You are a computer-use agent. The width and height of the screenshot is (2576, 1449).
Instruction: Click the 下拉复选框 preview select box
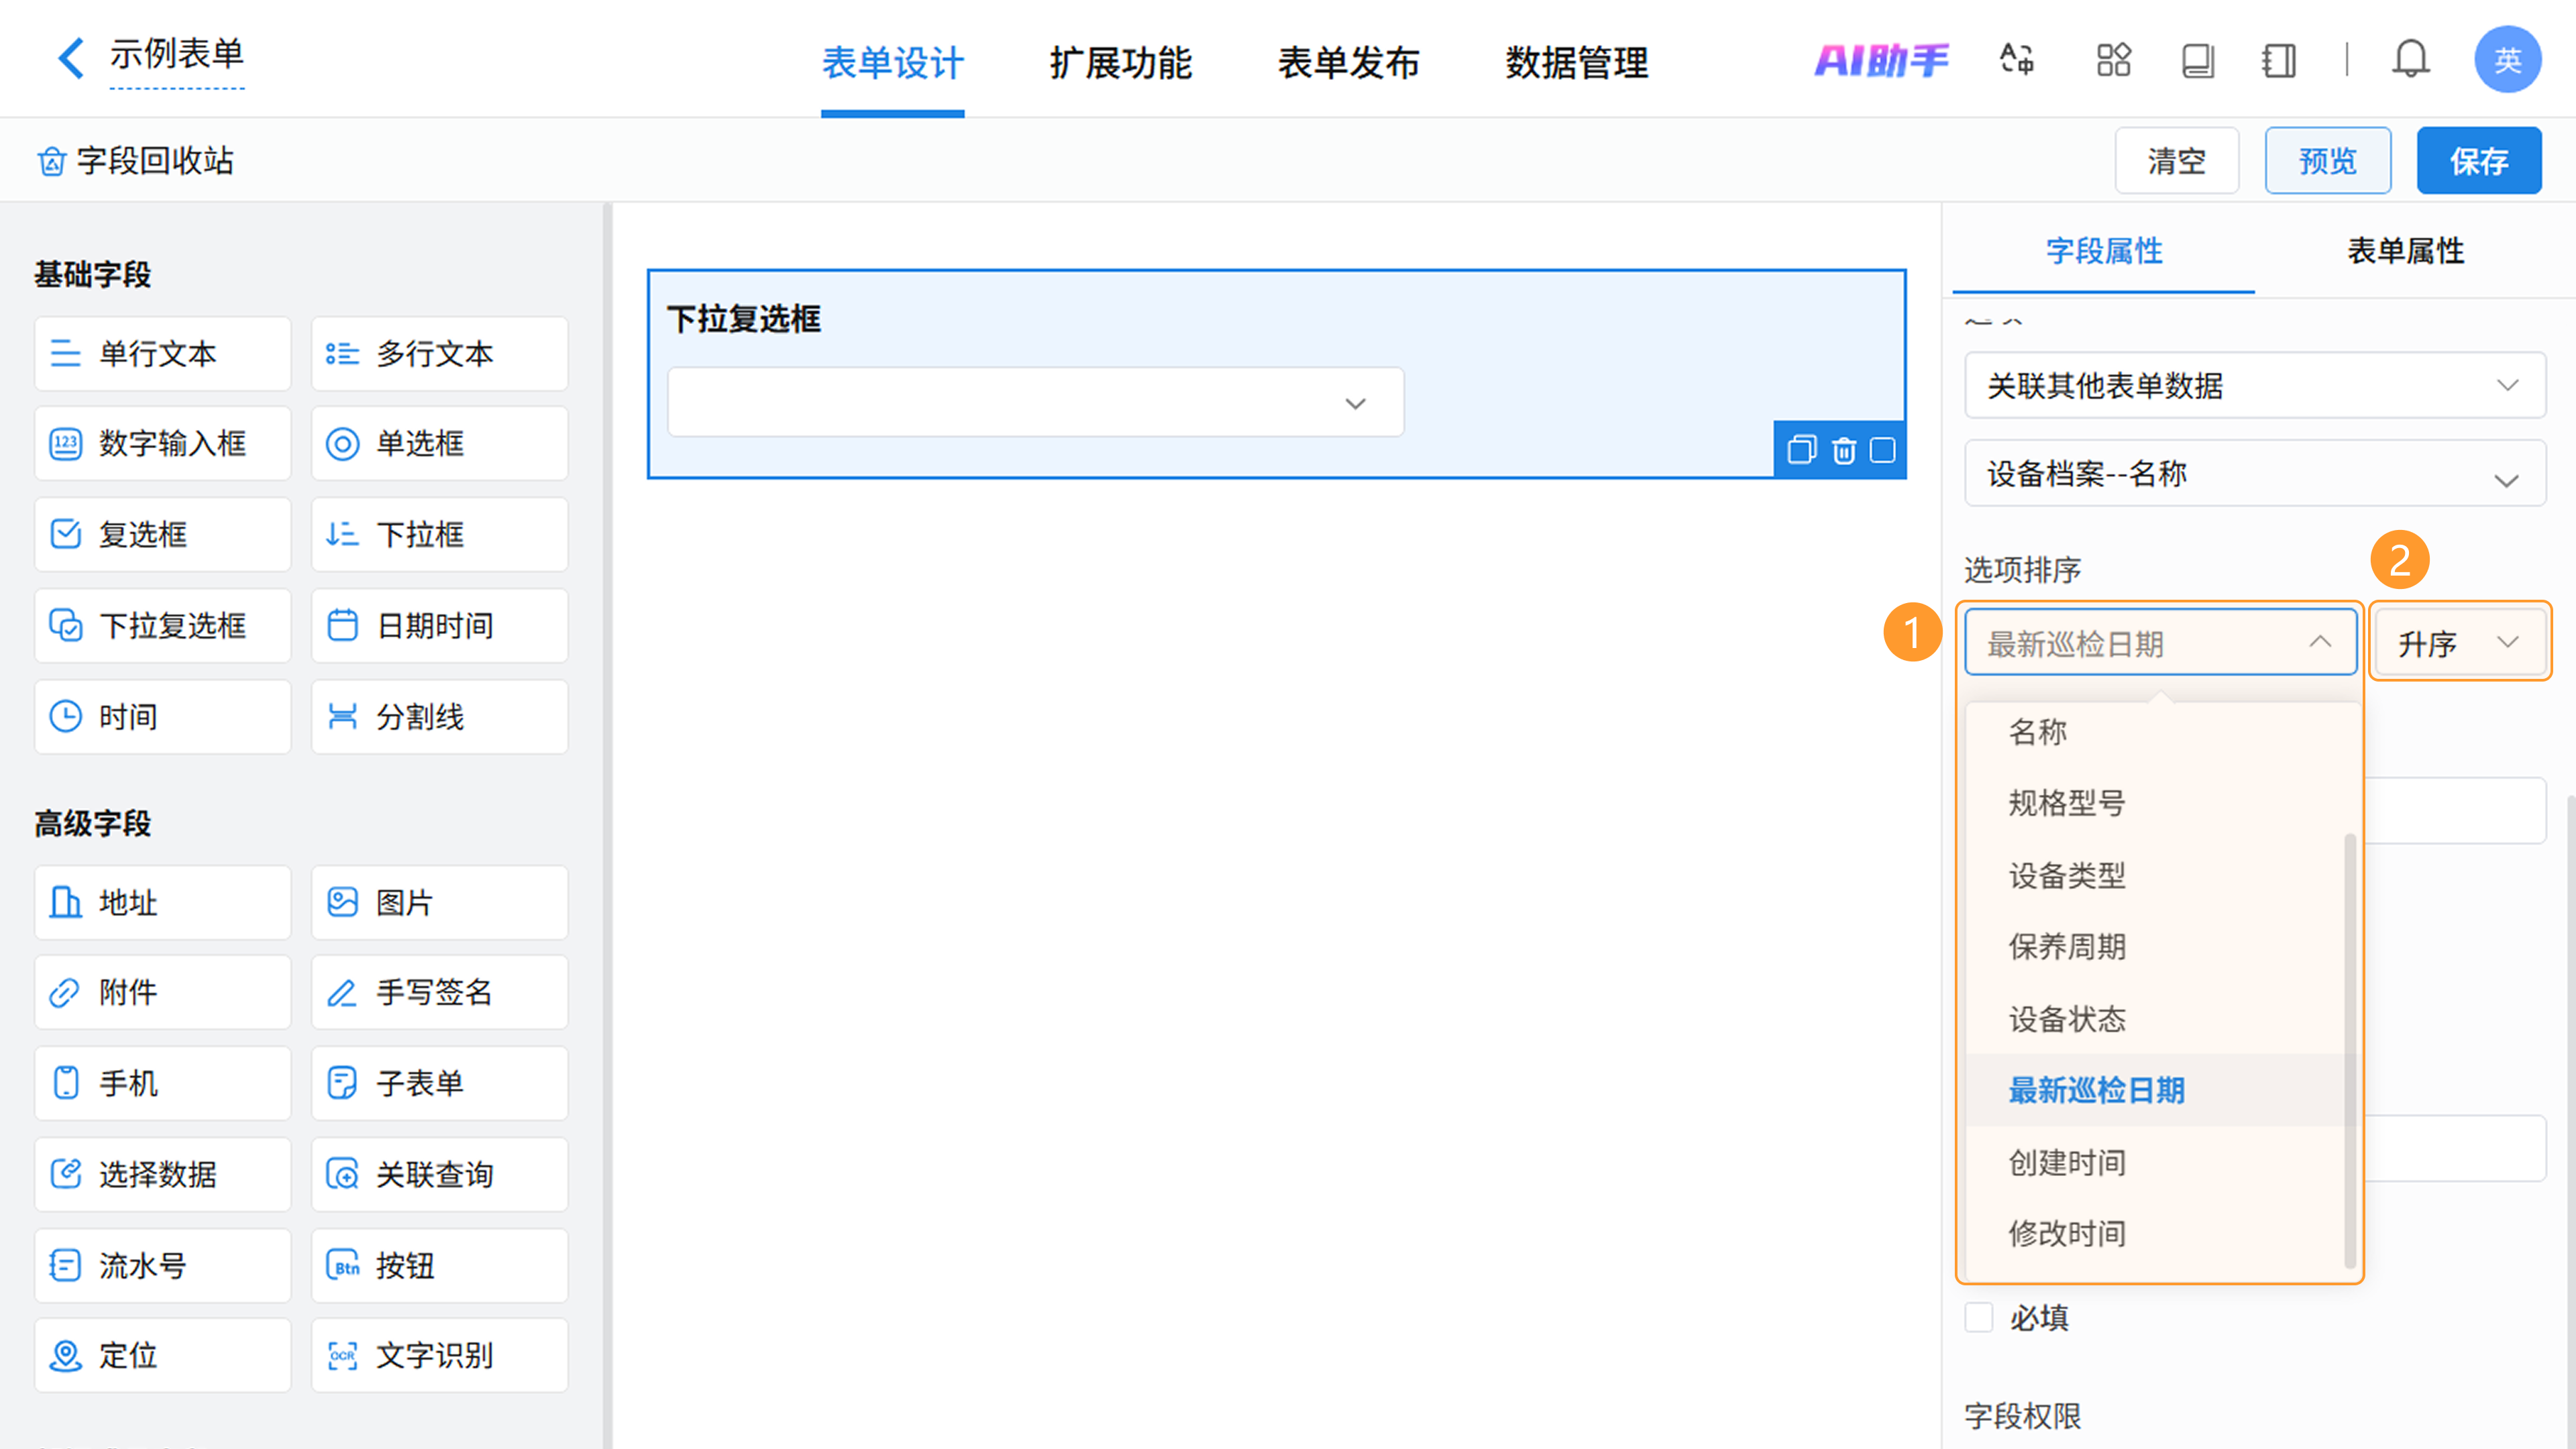(1035, 403)
